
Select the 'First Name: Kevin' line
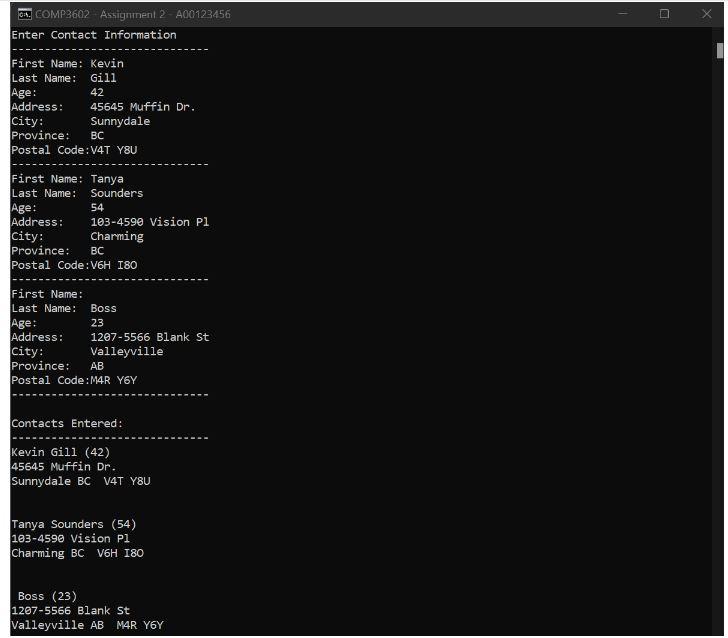pos(67,64)
